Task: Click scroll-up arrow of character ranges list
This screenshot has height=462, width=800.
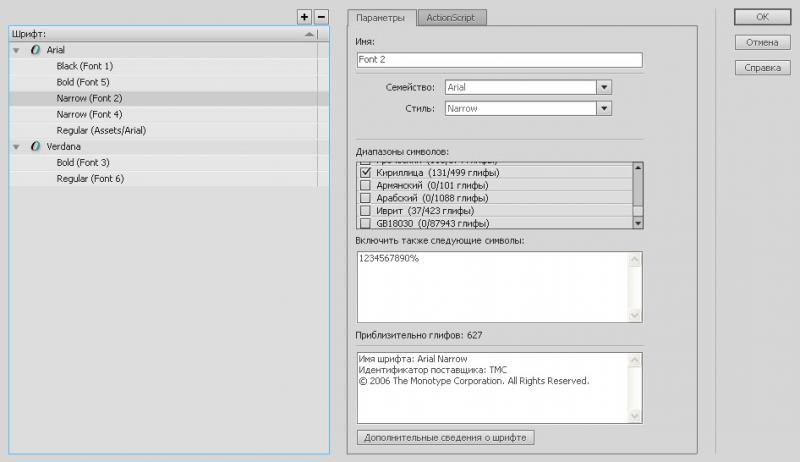Action: point(638,167)
